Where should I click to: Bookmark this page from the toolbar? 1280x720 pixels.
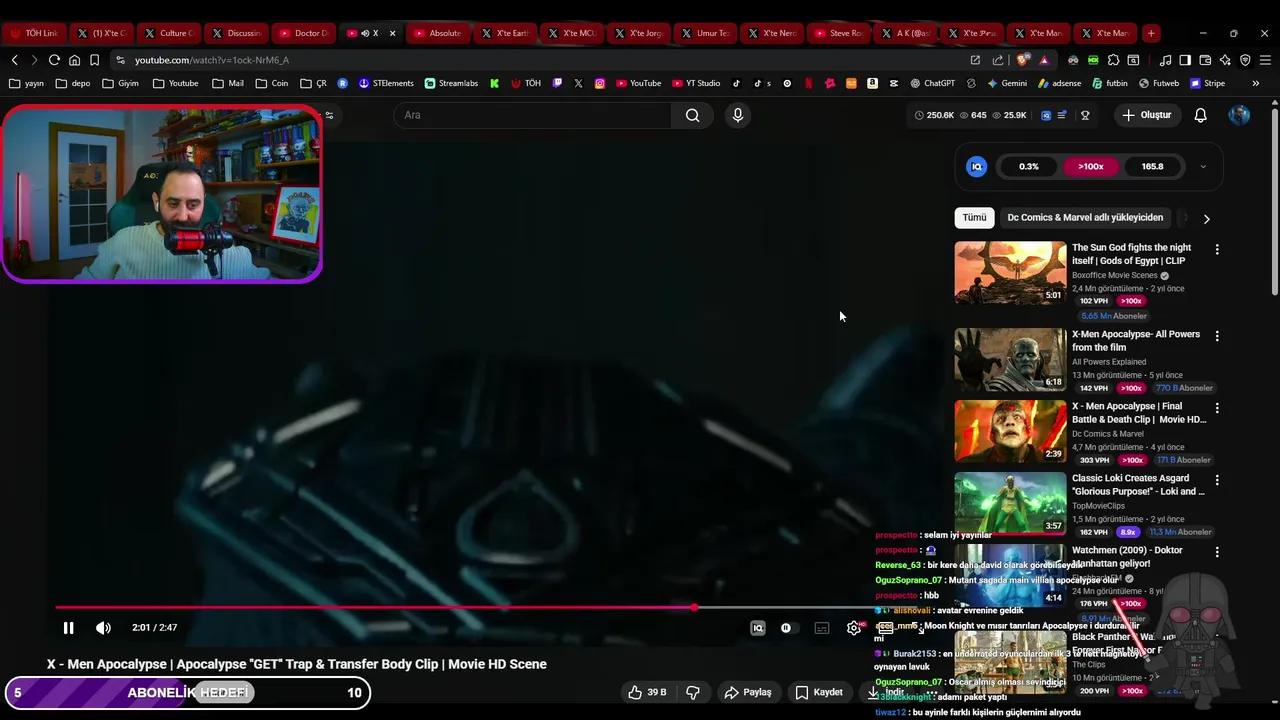pos(94,60)
